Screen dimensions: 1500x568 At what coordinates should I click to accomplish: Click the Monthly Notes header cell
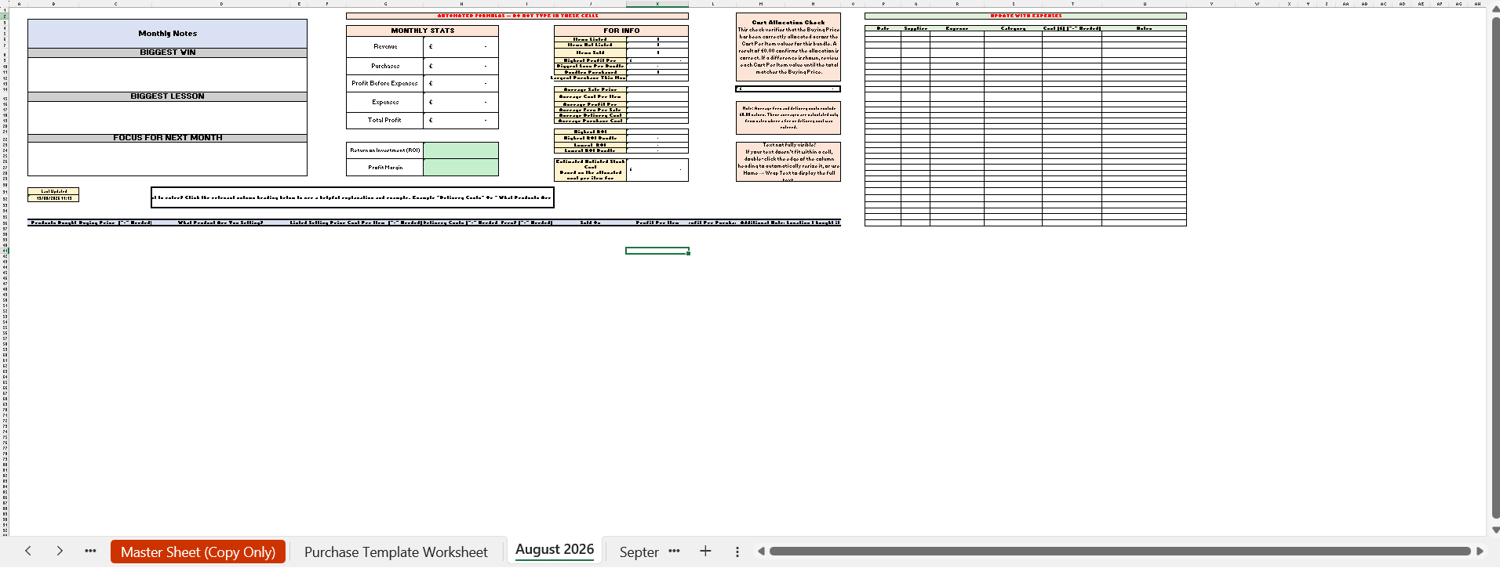(167, 33)
